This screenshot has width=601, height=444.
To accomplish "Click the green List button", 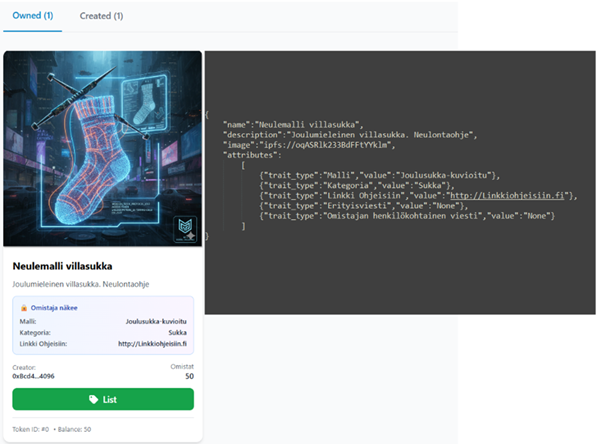I will point(103,399).
